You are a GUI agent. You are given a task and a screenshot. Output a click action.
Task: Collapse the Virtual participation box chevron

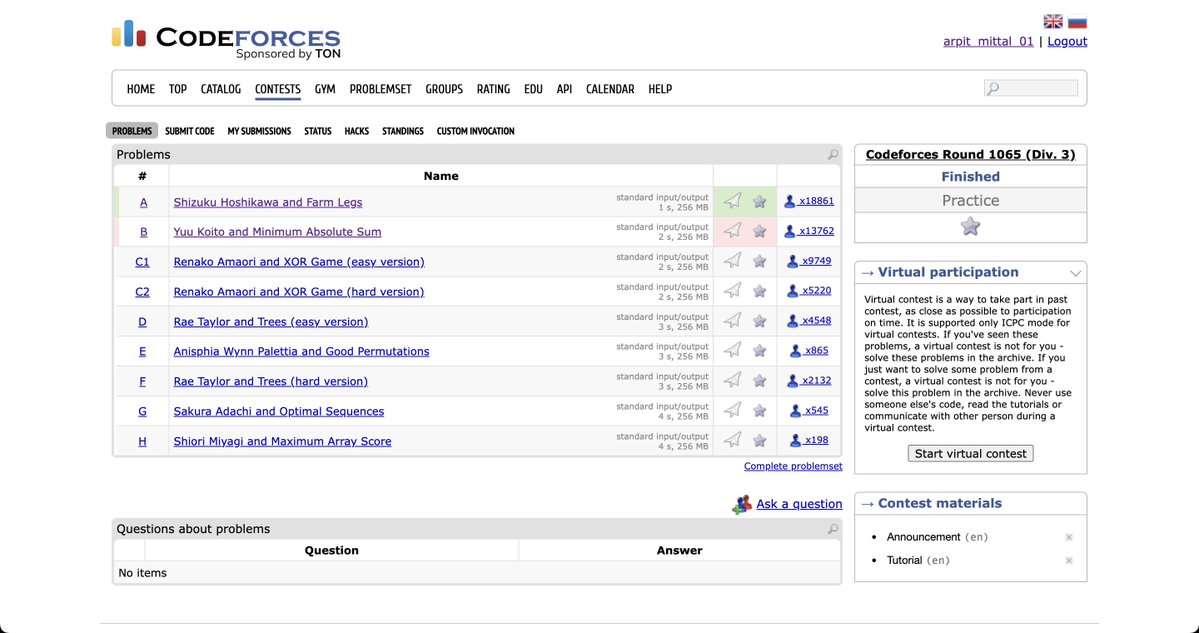(1075, 273)
